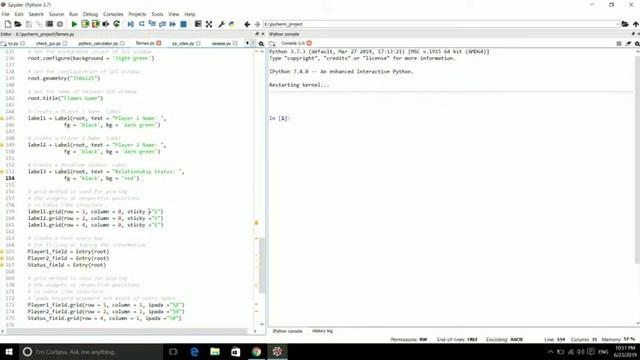This screenshot has width=640, height=360.
Task: Open the Source menu
Action: coord(56,14)
